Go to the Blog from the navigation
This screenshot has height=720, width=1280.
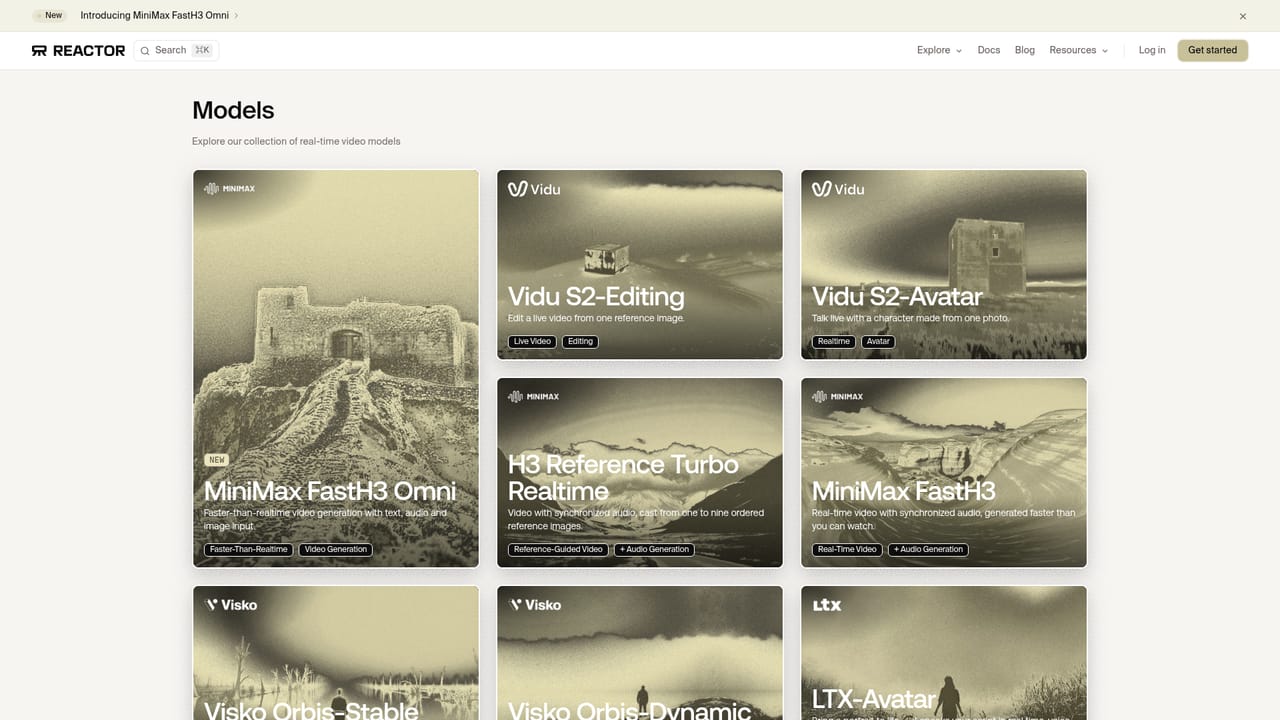click(1025, 50)
